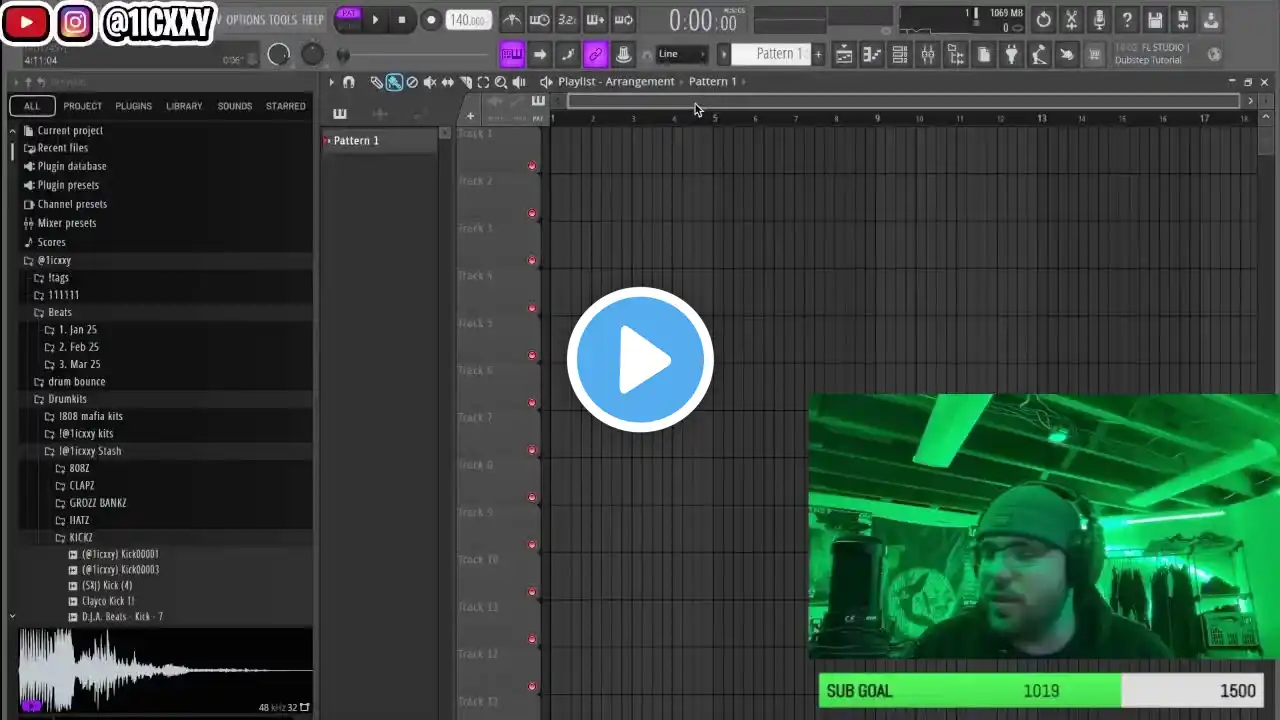Toggle the 3-2-1 recording countdown
Image resolution: width=1280 pixels, height=720 pixels.
coord(567,19)
